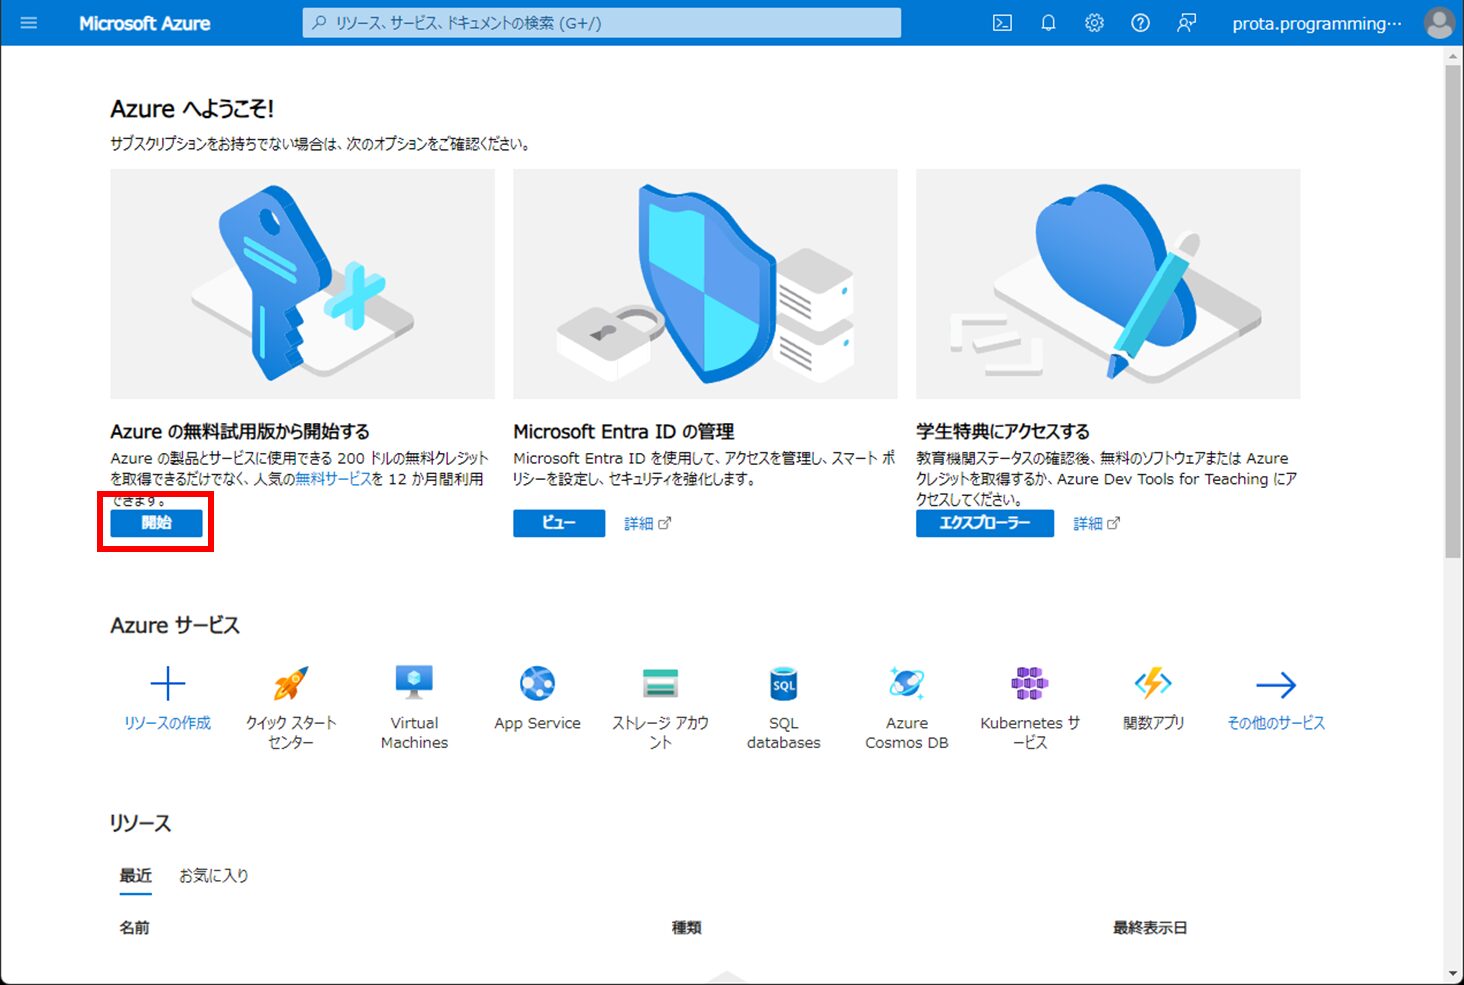Open the hamburger navigation menu
The image size is (1464, 985).
tap(28, 22)
